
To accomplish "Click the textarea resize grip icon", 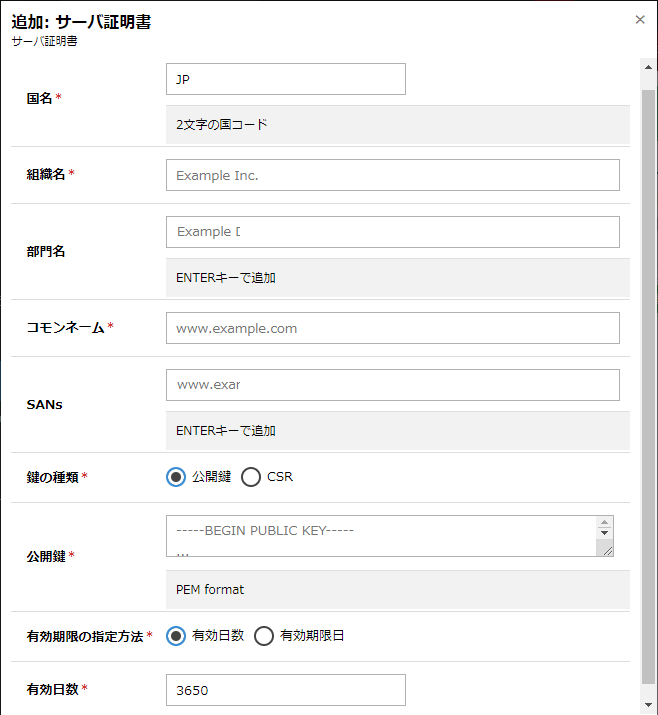I will point(607,551).
